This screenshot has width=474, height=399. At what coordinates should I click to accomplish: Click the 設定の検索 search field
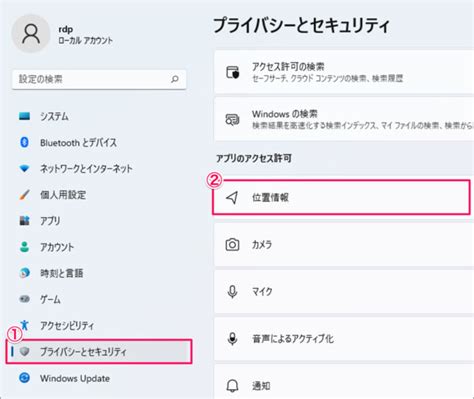tap(99, 79)
